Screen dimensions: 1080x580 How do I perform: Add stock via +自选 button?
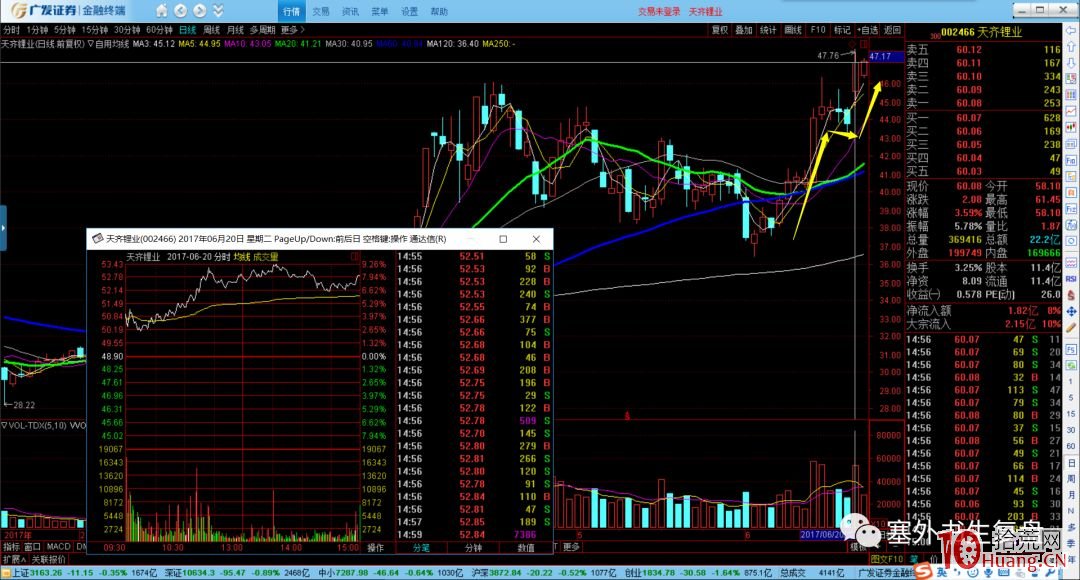click(868, 30)
